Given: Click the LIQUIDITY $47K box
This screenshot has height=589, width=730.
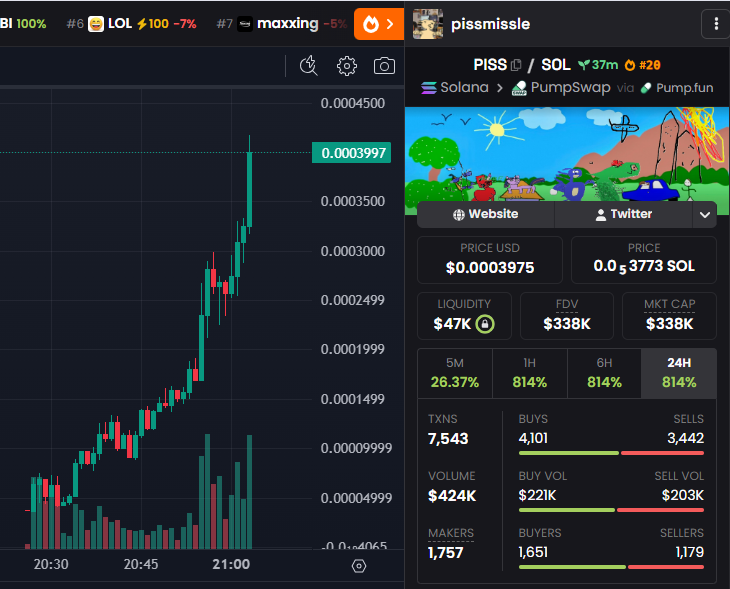Looking at the screenshot, I should click(x=464, y=316).
